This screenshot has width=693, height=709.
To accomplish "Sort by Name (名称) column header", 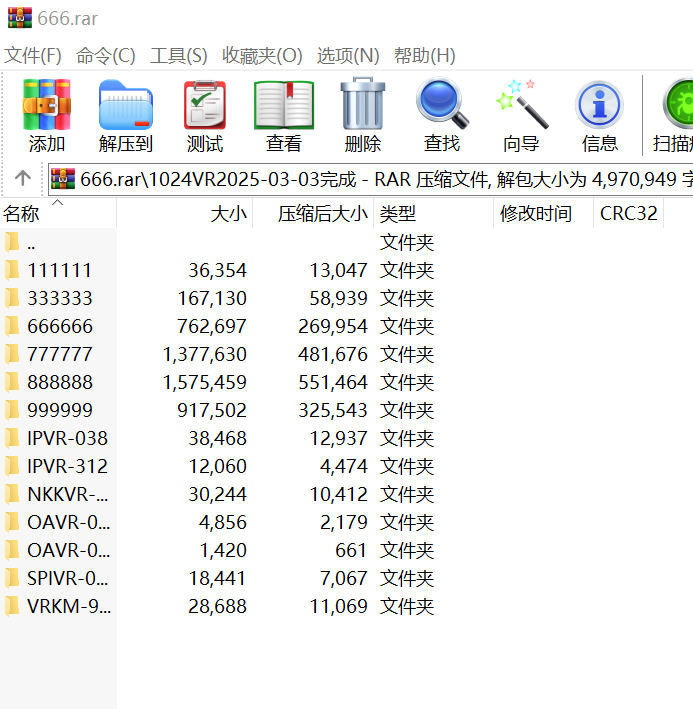I will point(22,213).
